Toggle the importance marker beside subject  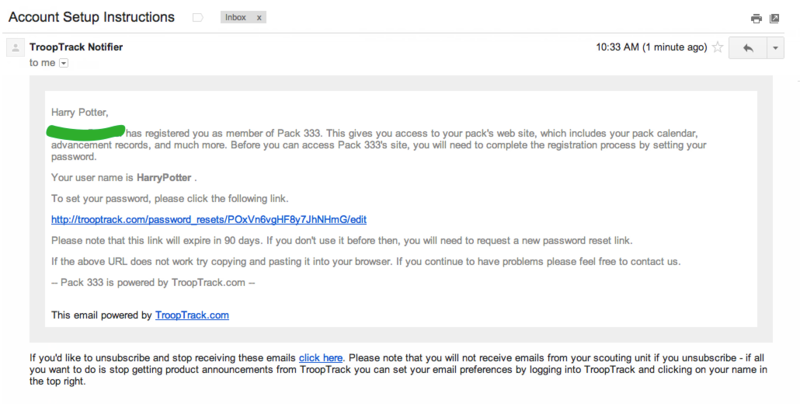coord(197,18)
